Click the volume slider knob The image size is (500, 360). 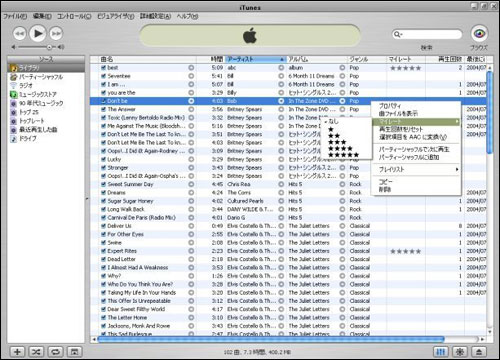pos(50,47)
